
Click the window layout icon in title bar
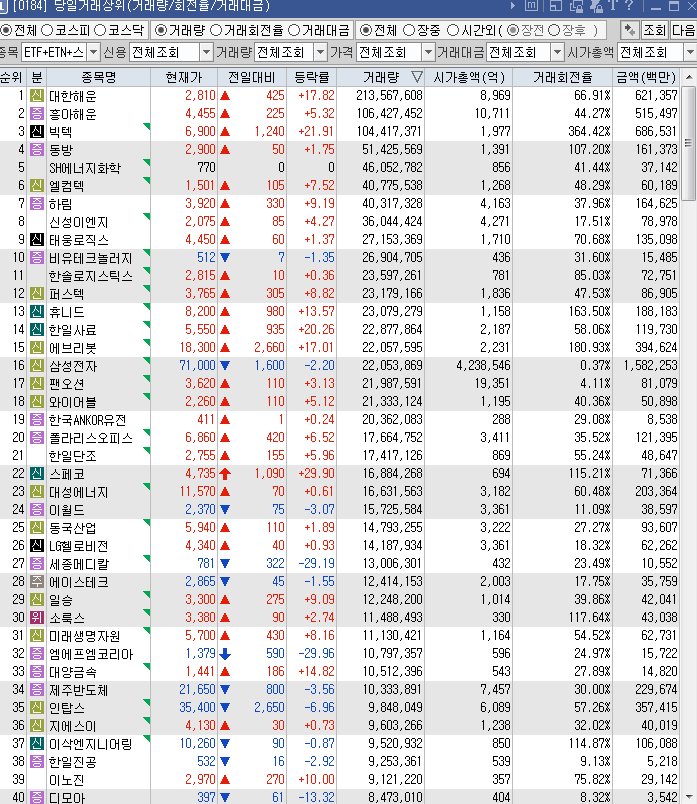[x=555, y=6]
